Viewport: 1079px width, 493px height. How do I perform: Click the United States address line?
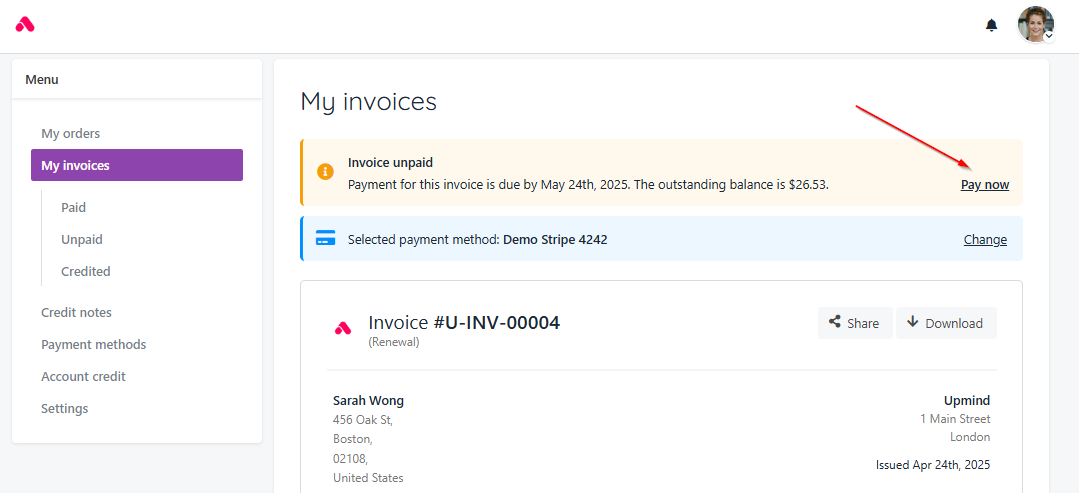pos(368,478)
